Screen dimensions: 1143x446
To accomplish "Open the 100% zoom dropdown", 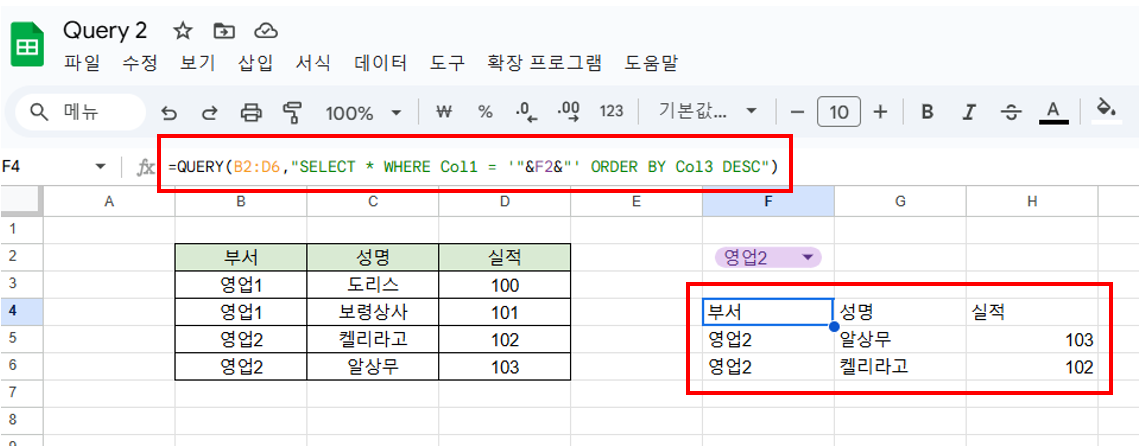I will [x=363, y=113].
